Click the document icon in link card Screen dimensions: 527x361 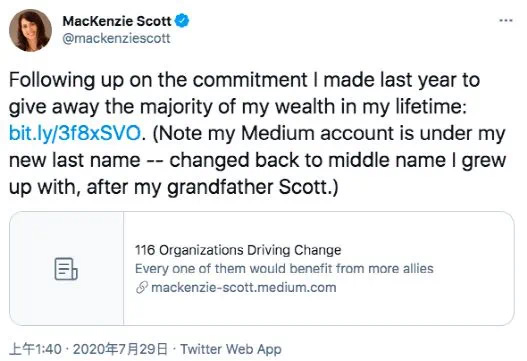[x=66, y=269]
